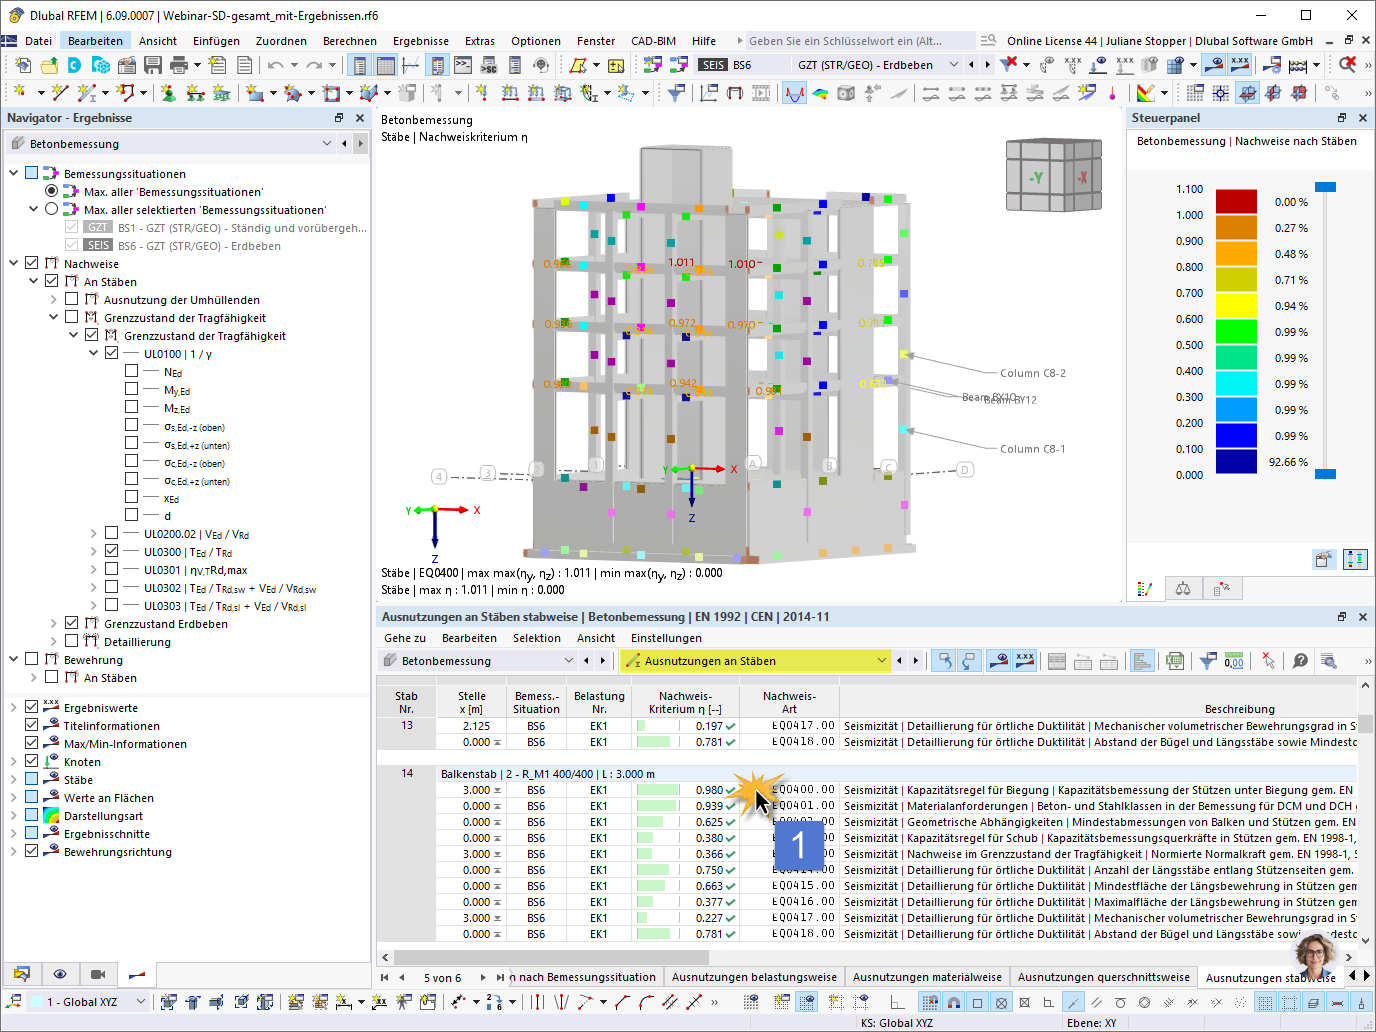
Task: Export the table to Excel
Action: click(1176, 661)
